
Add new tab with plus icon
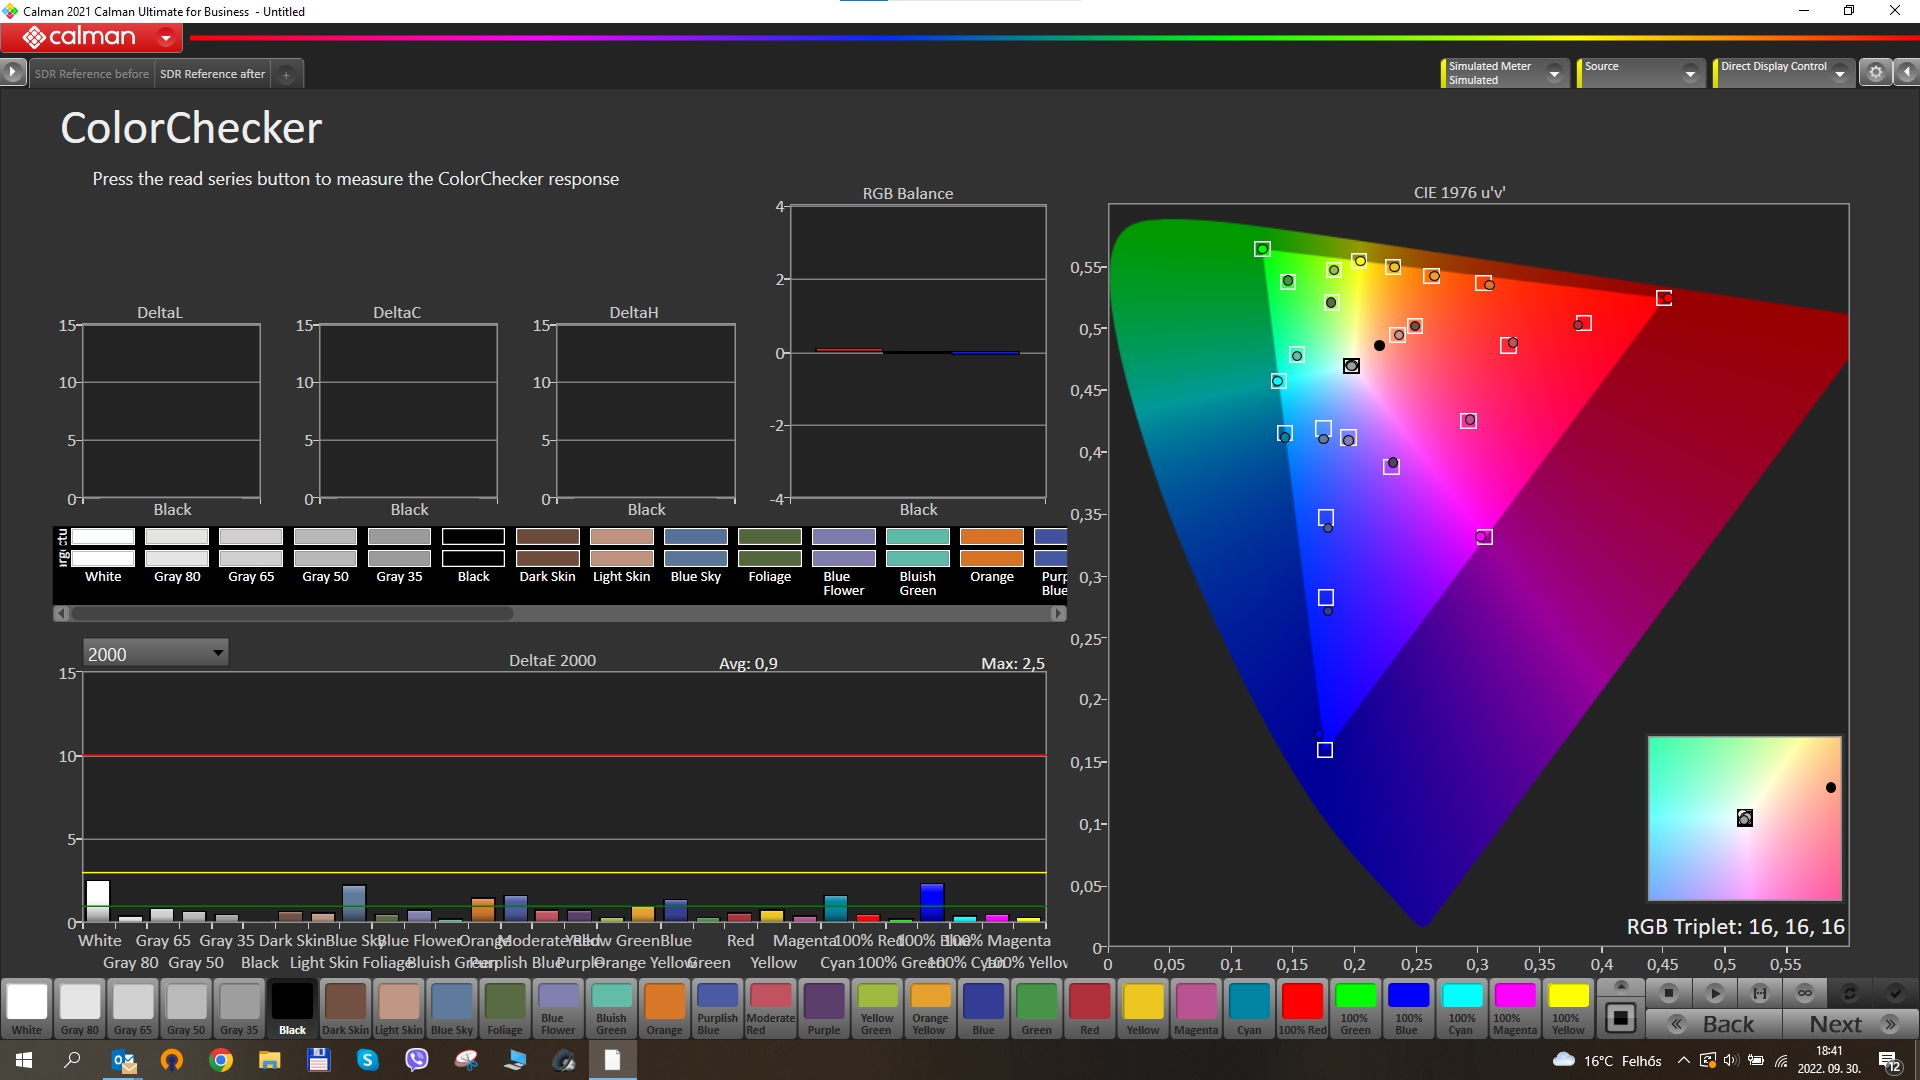pos(286,74)
